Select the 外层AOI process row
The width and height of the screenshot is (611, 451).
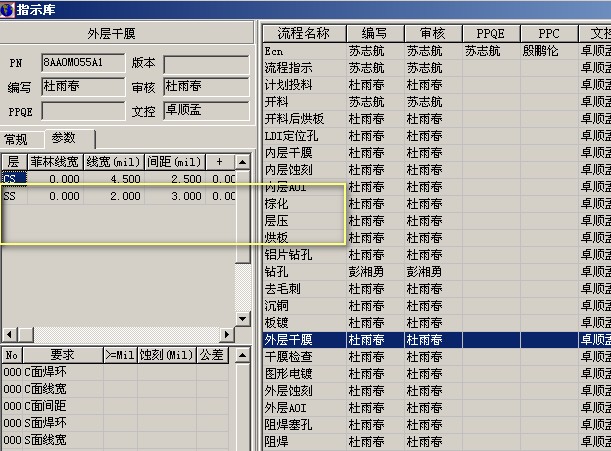click(437, 408)
